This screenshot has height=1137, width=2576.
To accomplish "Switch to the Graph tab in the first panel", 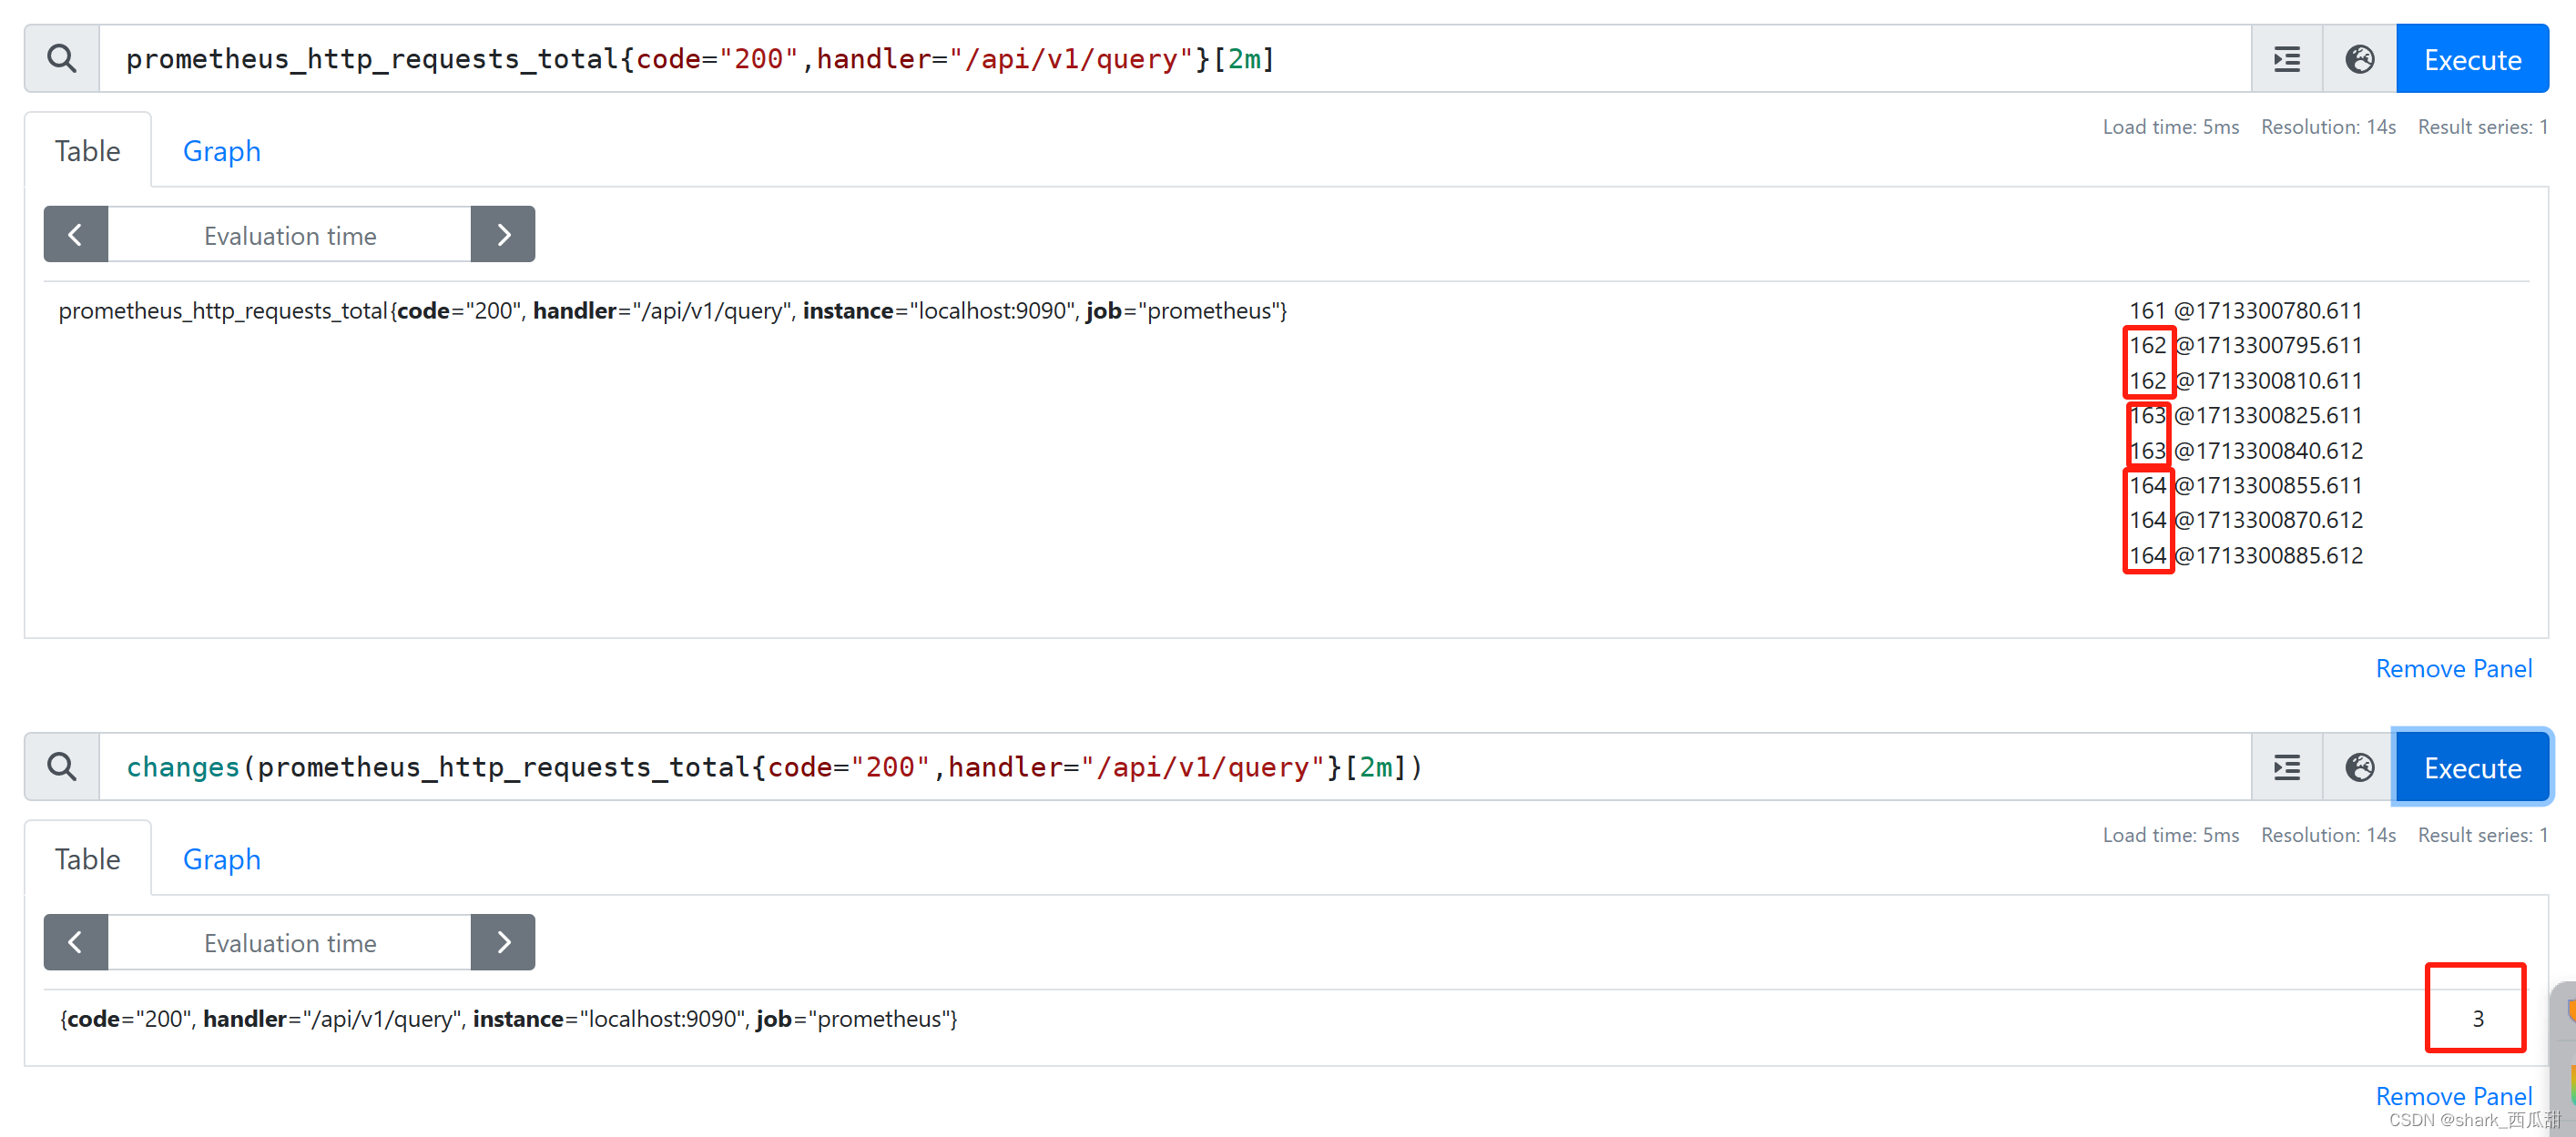I will point(221,151).
